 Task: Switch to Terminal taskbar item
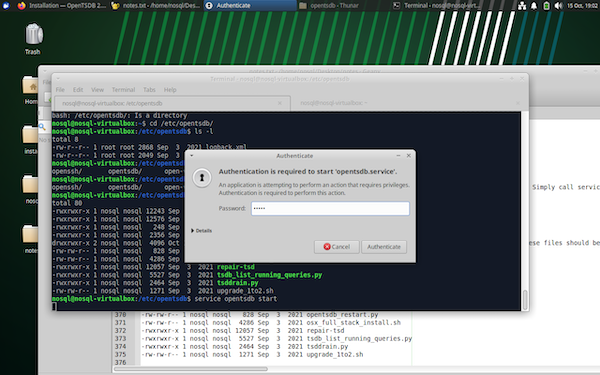tap(437, 5)
